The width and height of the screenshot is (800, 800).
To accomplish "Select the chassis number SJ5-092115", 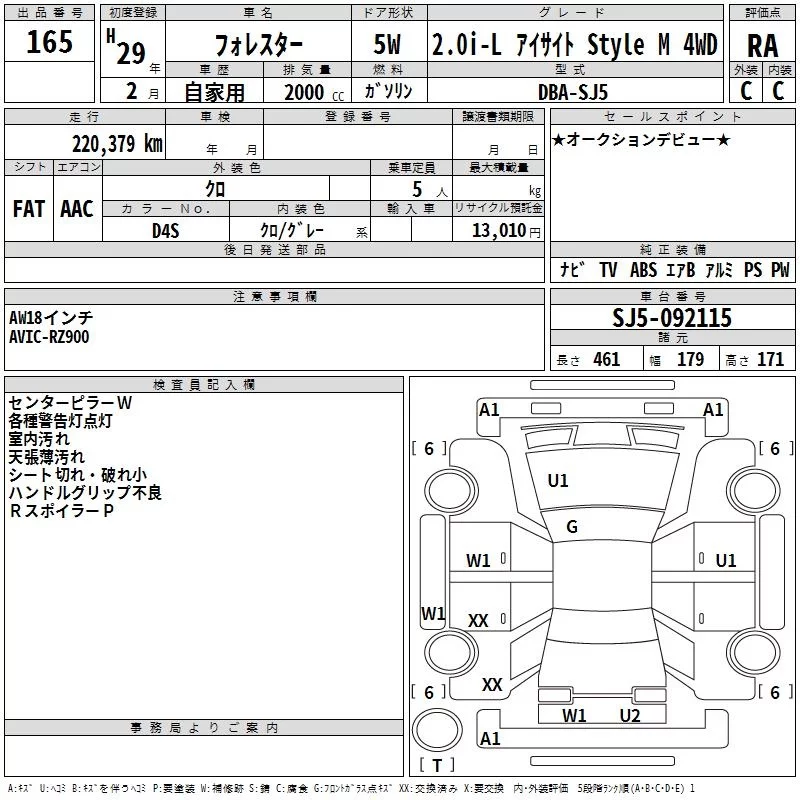I will (672, 318).
